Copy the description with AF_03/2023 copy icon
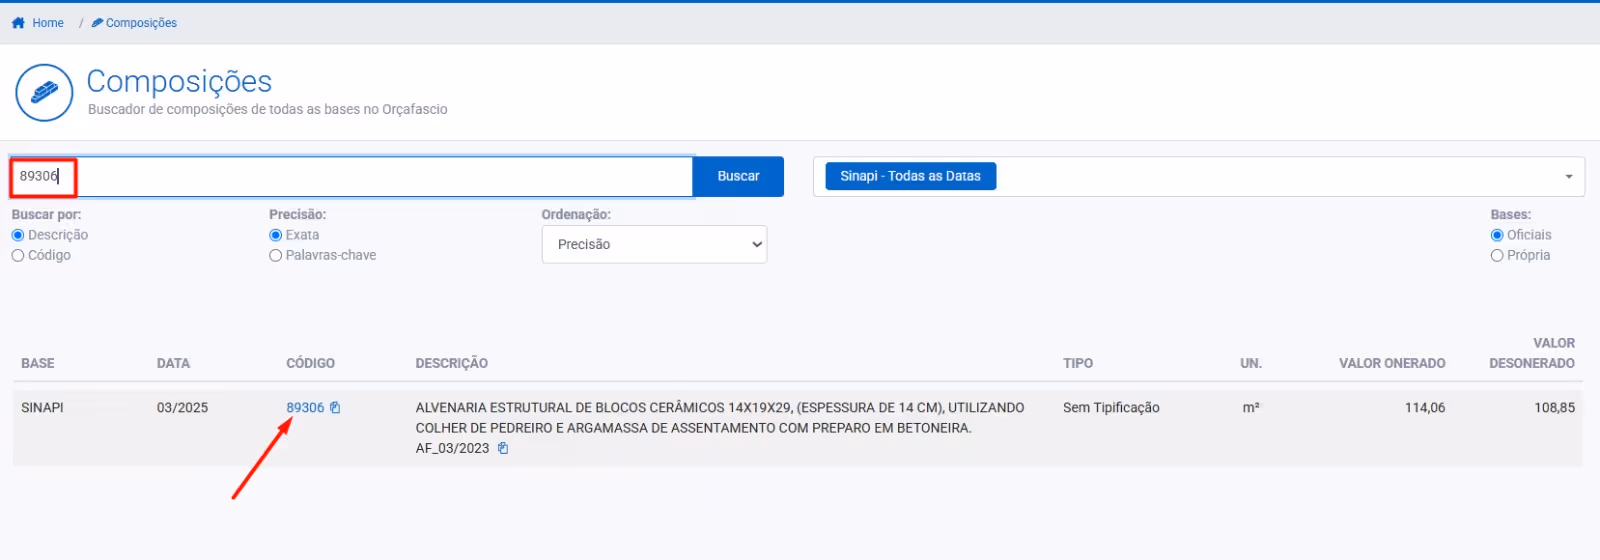 click(503, 449)
